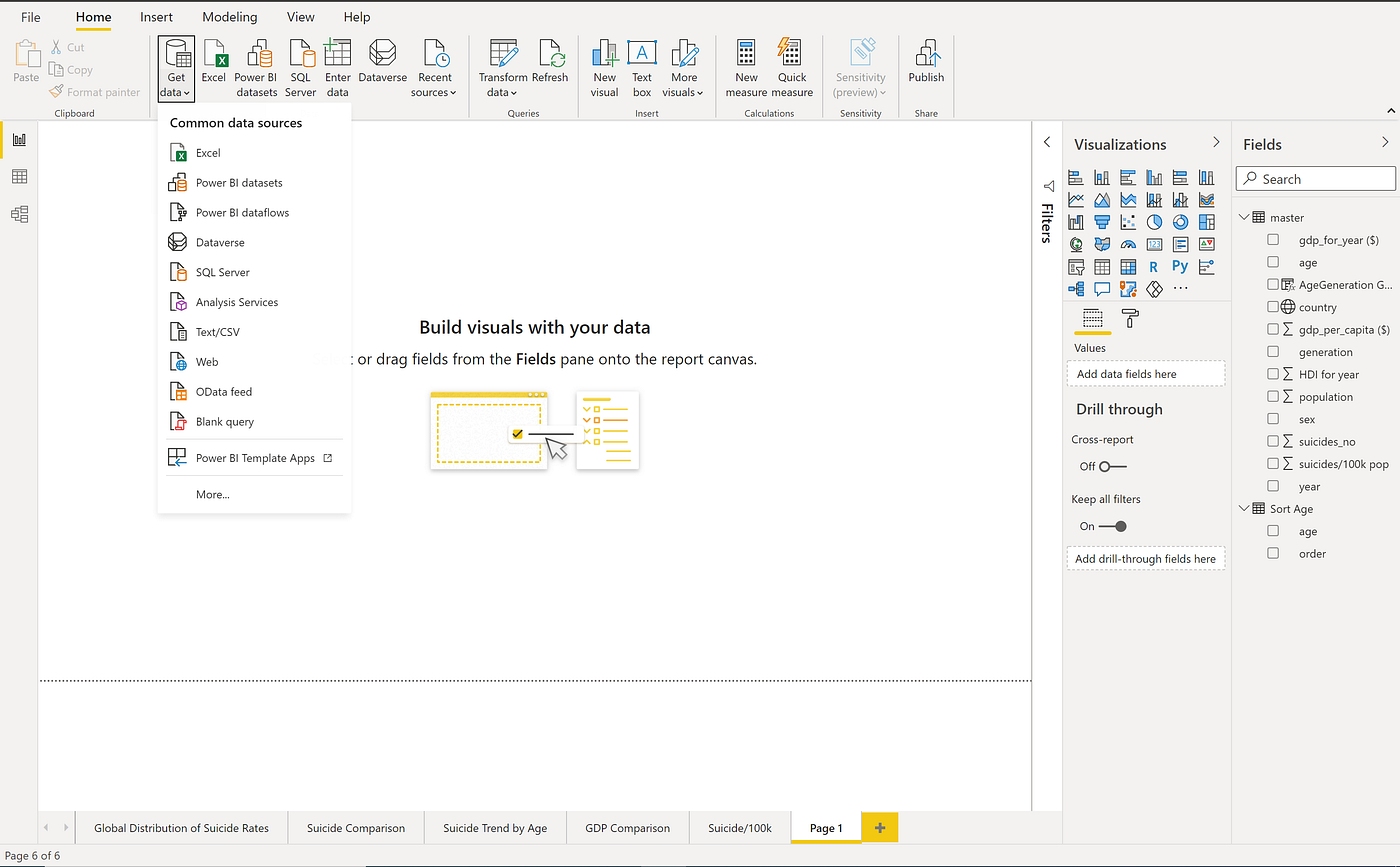Toggle Cross-report drill through on
This screenshot has width=1400, height=867.
pos(1113,466)
